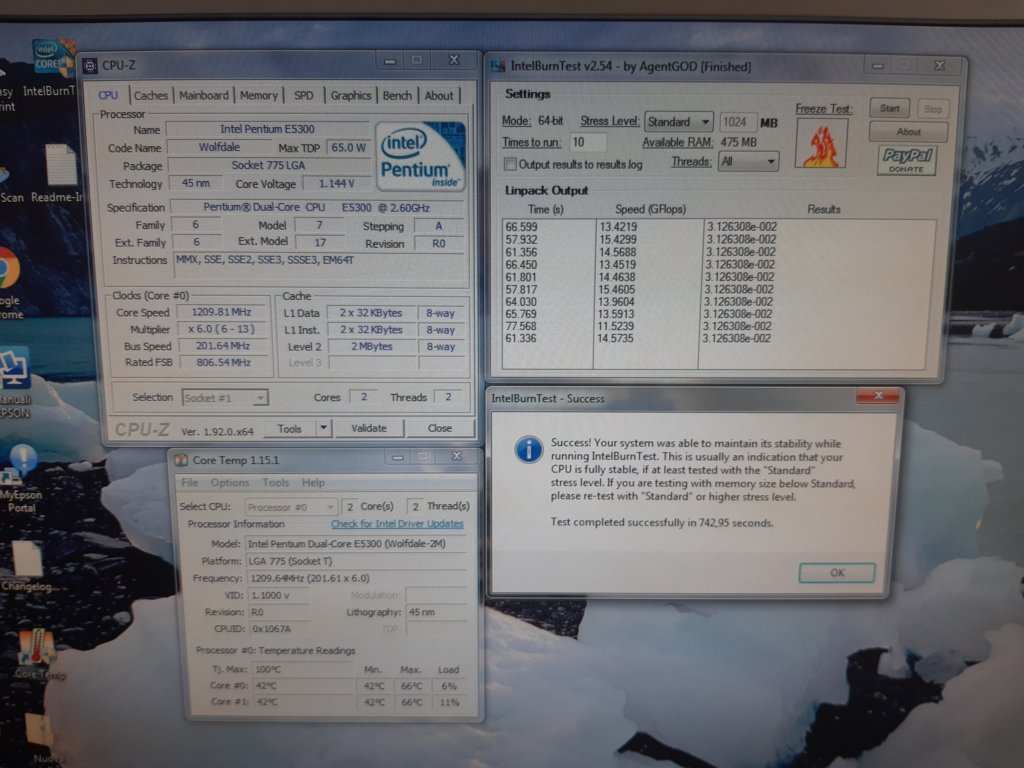1024x768 pixels.
Task: Click the Tj. Max value 100°C
Action: (303, 669)
